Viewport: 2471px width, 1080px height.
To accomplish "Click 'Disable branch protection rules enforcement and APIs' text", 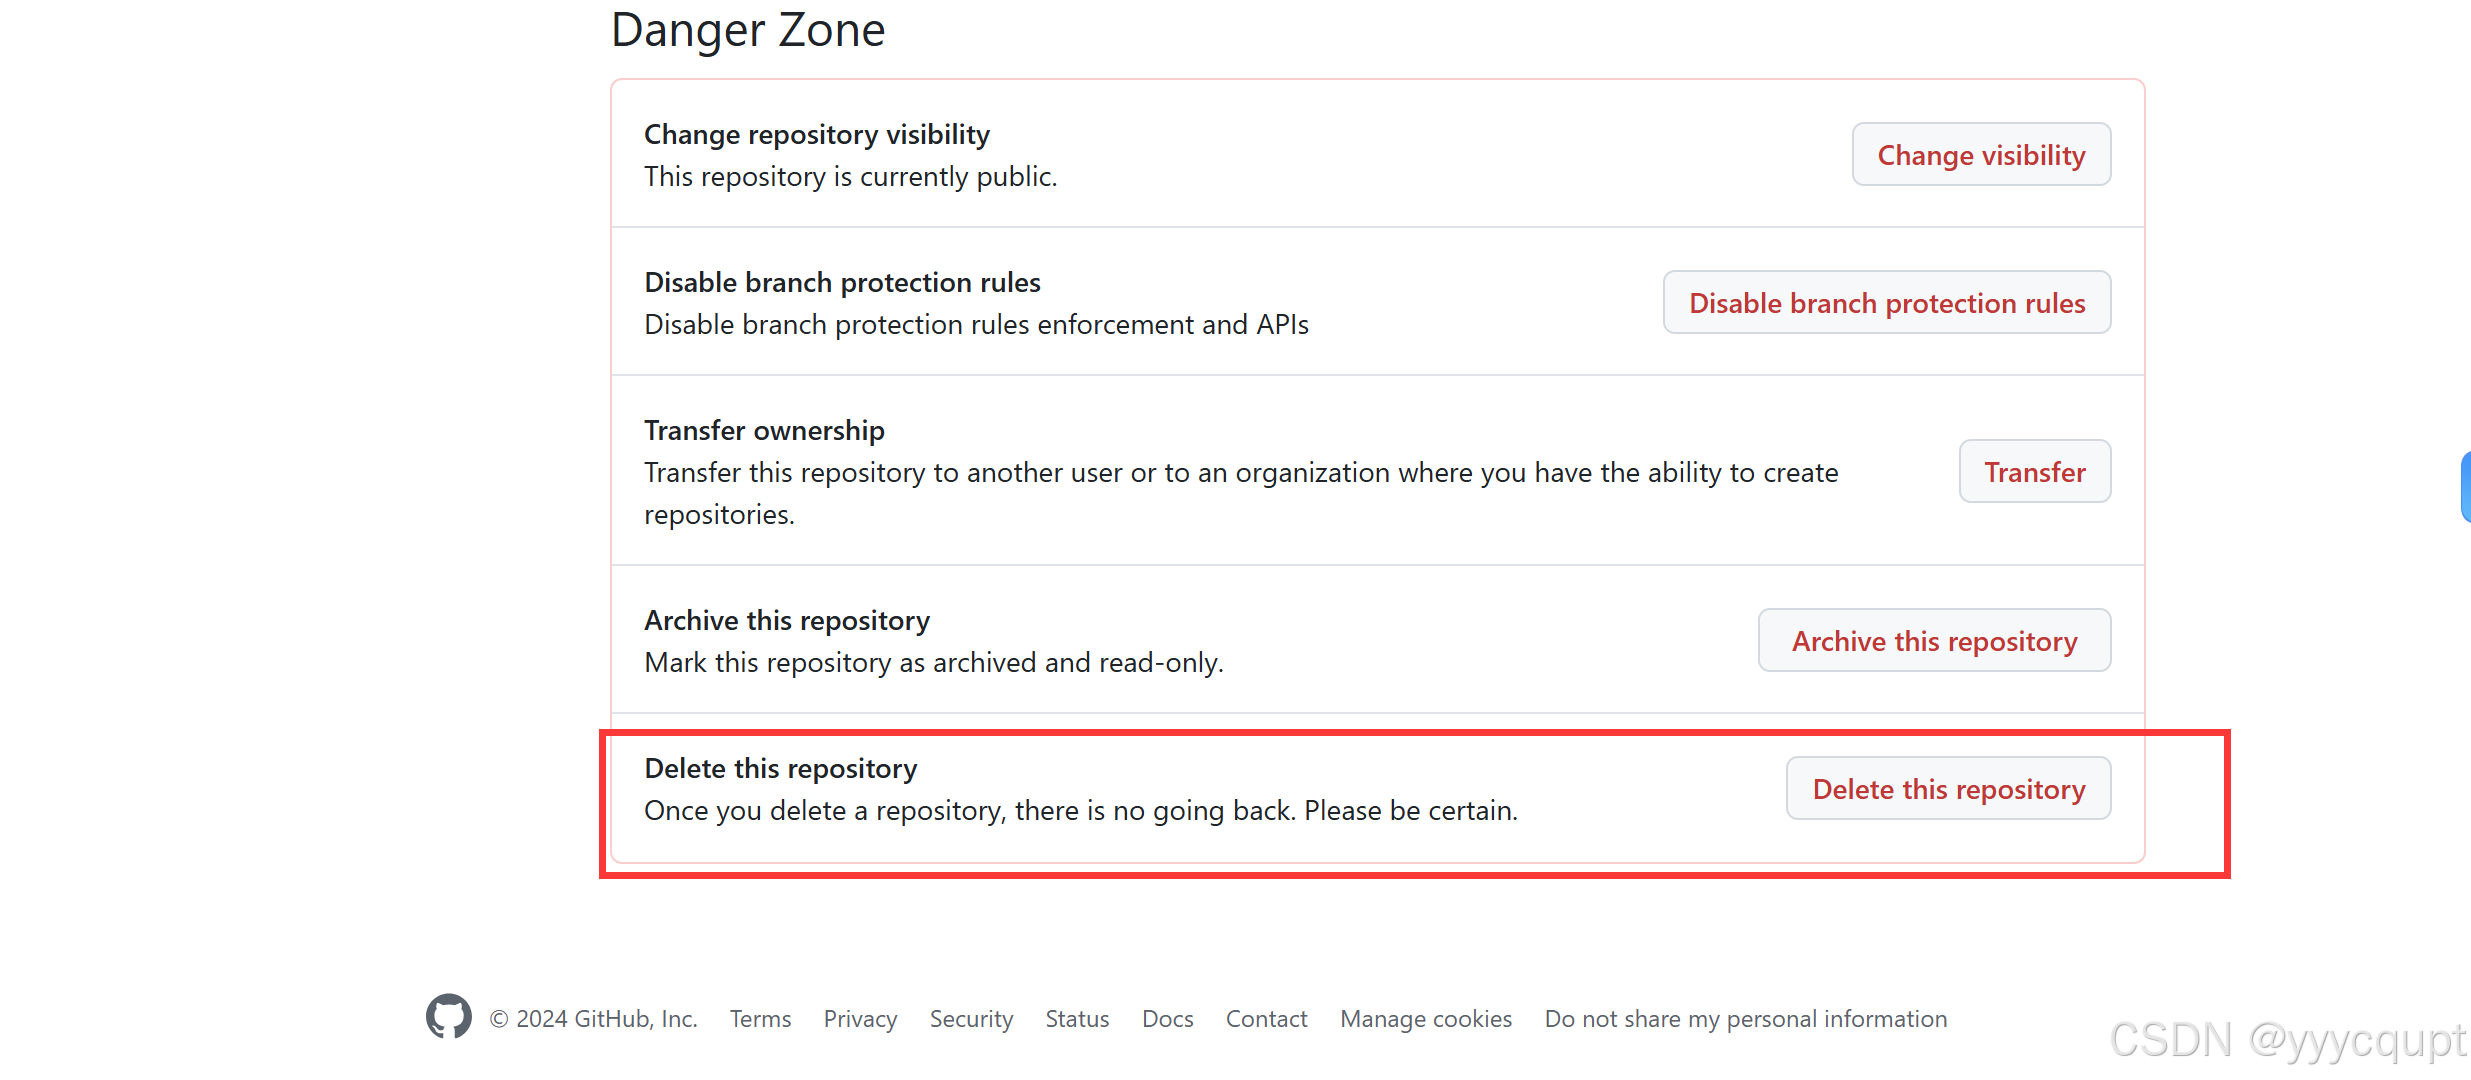I will (976, 324).
